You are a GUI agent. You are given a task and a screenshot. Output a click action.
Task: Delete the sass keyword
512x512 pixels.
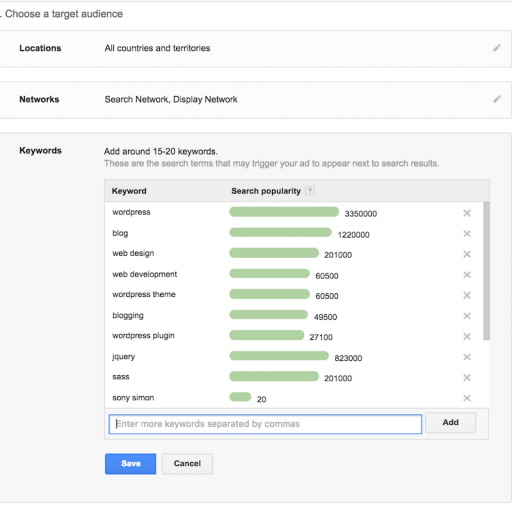[467, 378]
